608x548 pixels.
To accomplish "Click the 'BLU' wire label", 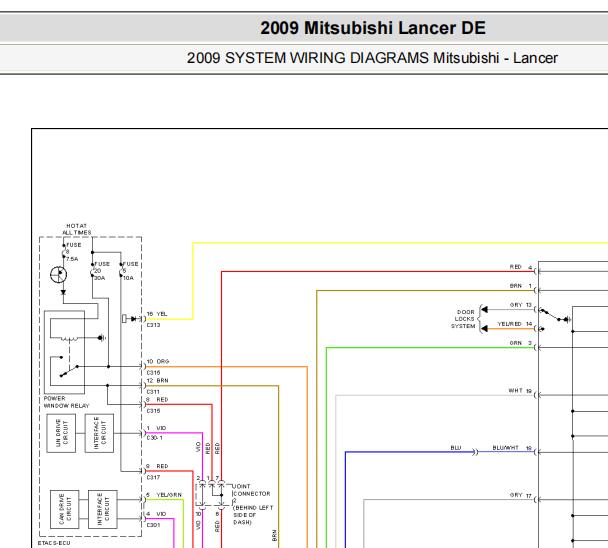I will (x=456, y=448).
